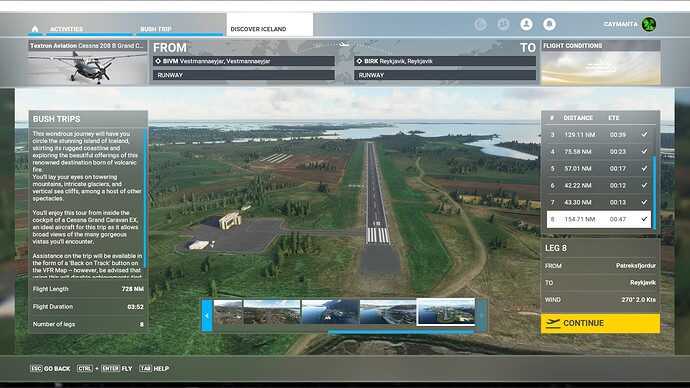Switch to the Bush Trip tab

(x=156, y=29)
